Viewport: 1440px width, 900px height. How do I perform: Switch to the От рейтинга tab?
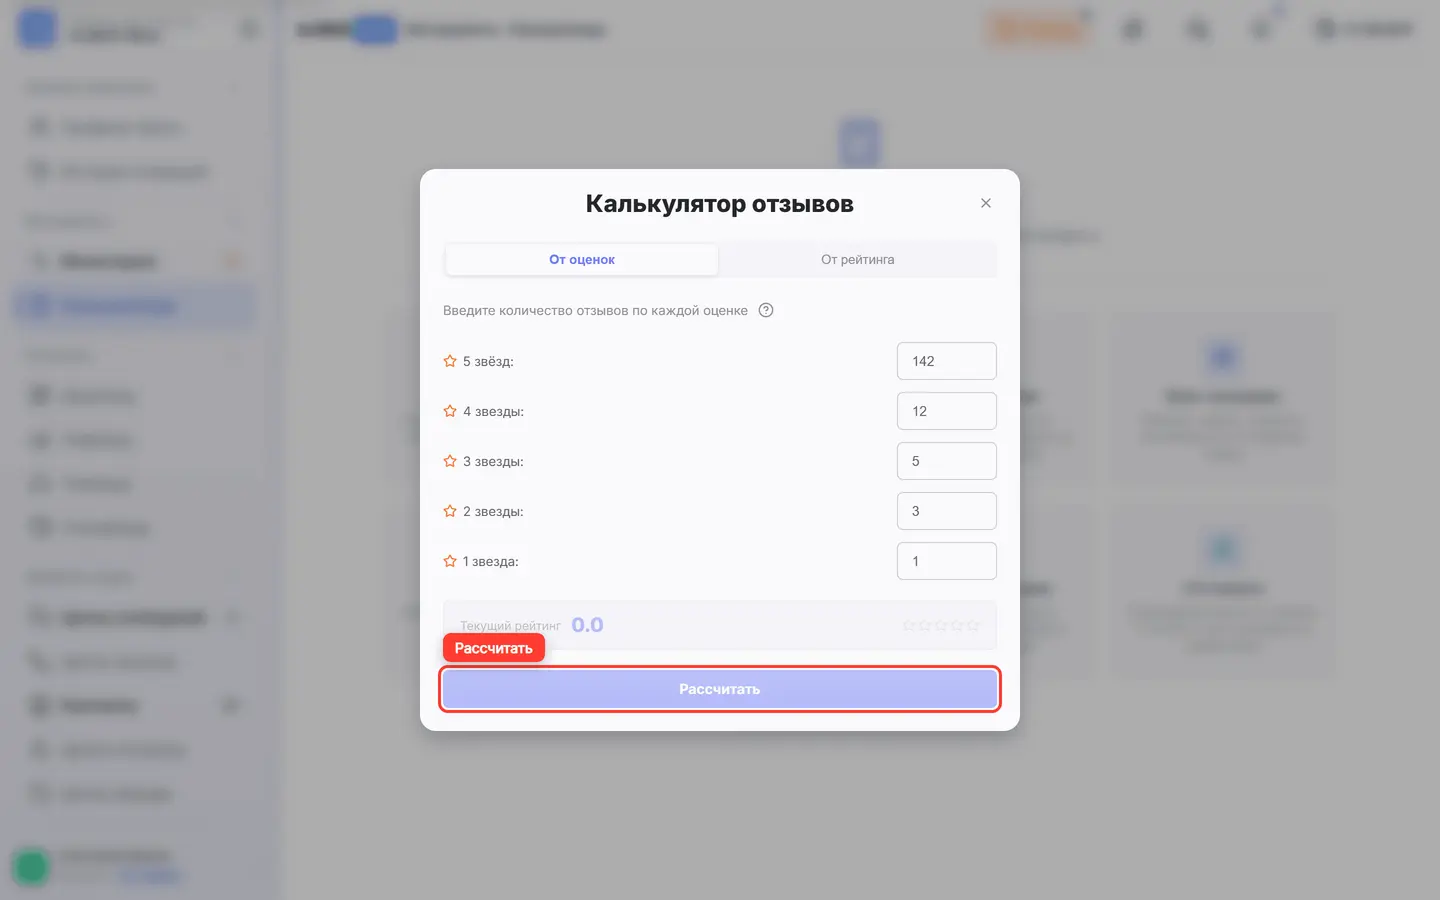pos(858,259)
